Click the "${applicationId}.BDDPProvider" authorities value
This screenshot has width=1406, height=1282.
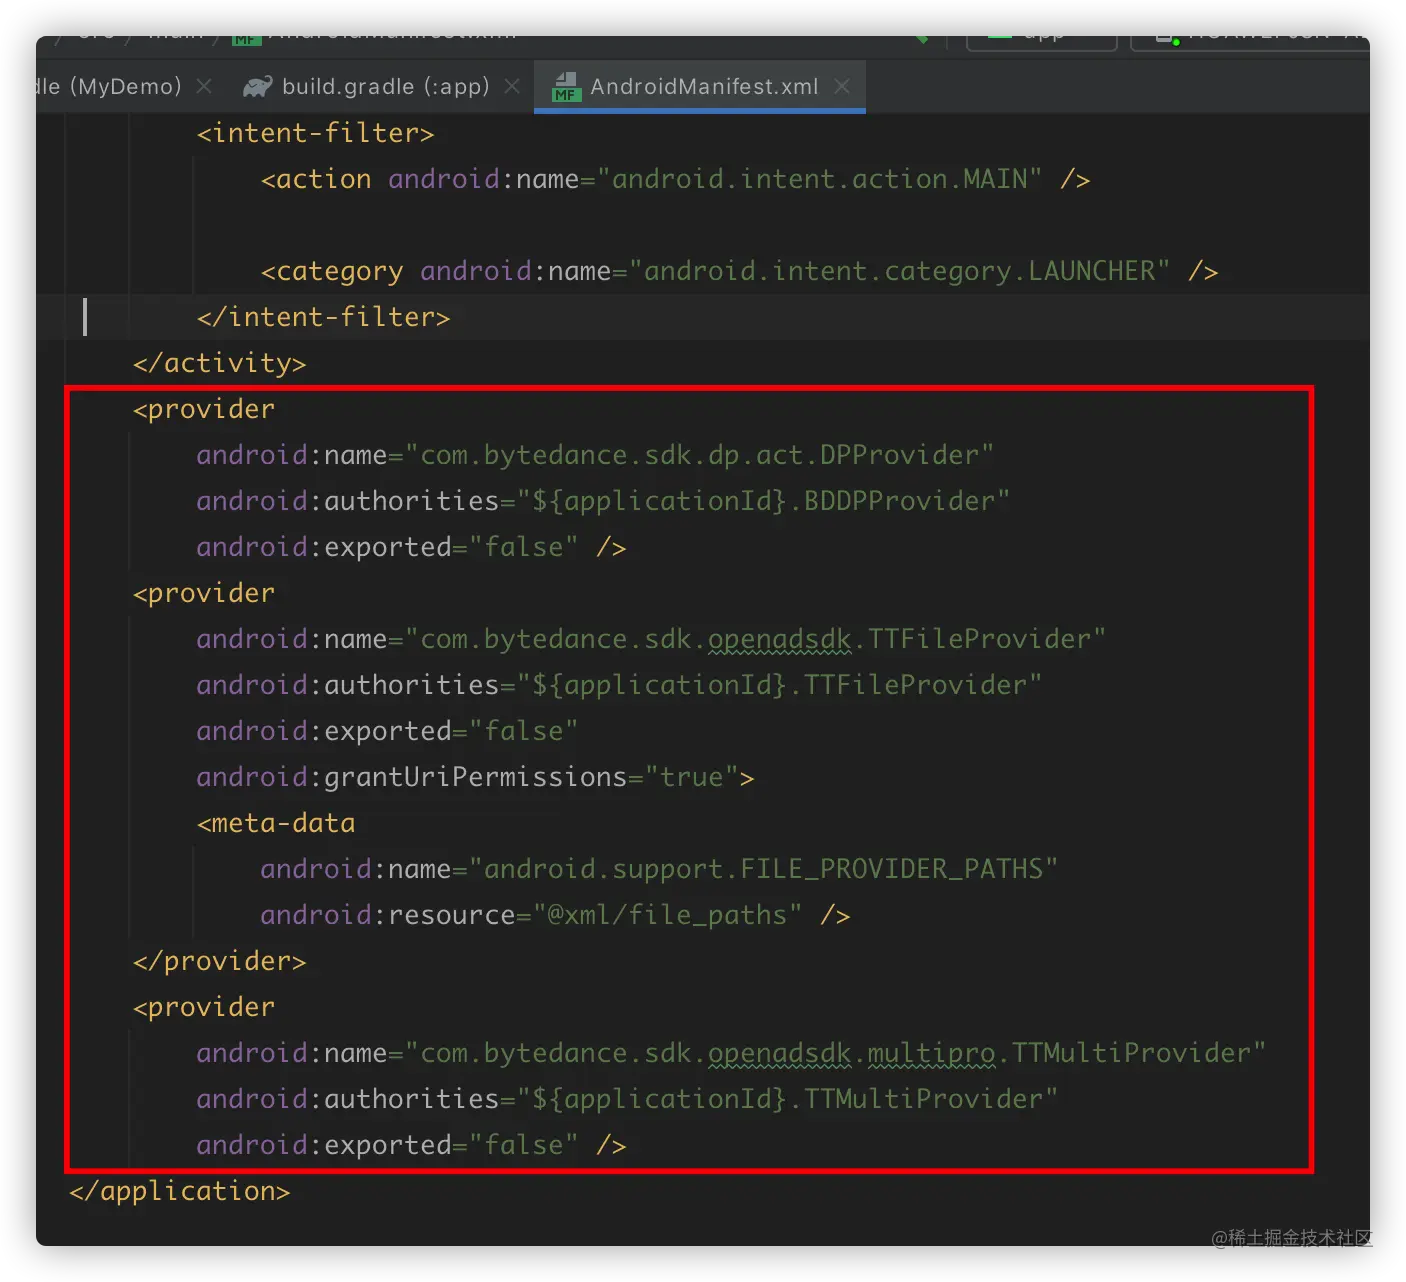pos(763,501)
